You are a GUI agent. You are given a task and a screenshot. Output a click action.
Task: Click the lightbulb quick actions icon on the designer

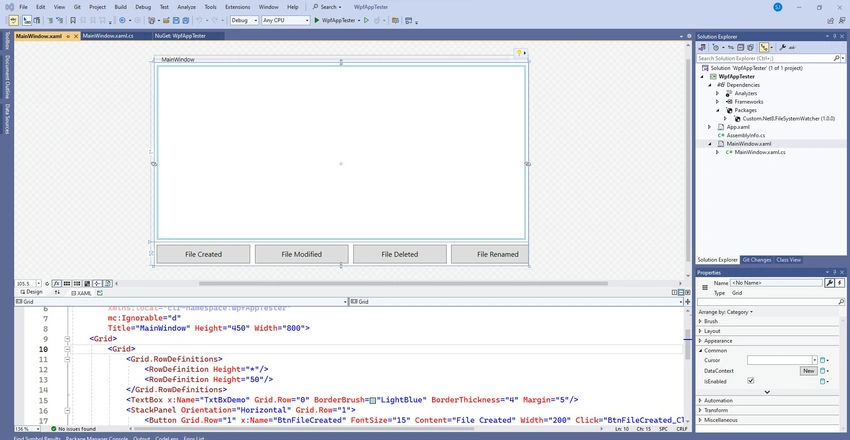point(519,53)
